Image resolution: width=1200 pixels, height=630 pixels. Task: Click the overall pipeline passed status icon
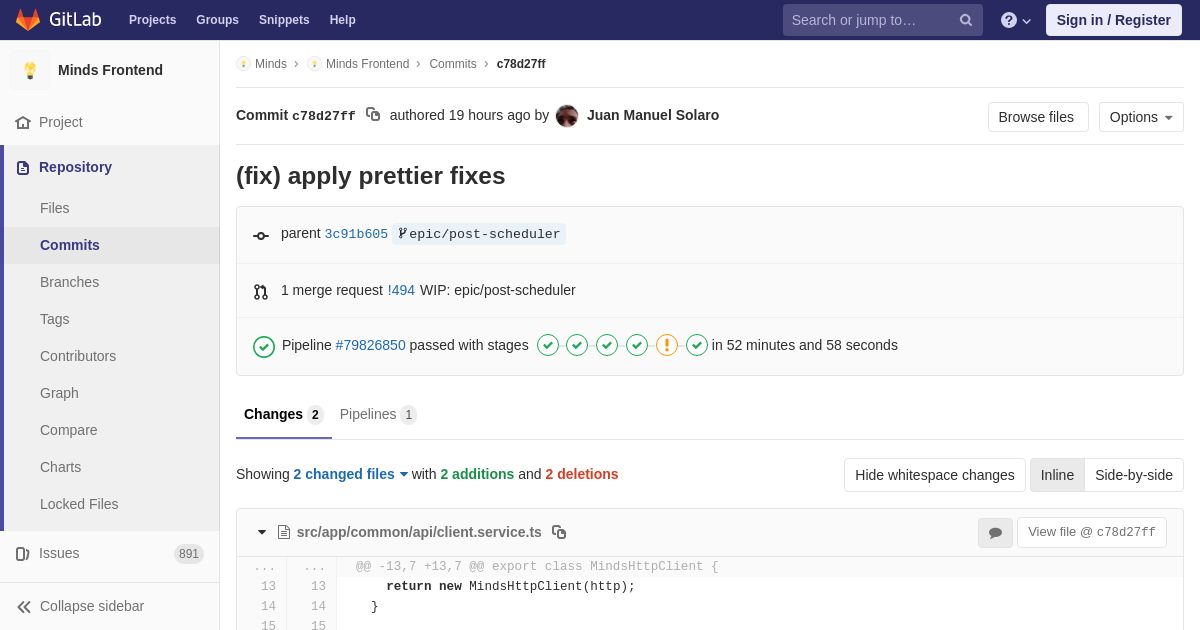(264, 346)
